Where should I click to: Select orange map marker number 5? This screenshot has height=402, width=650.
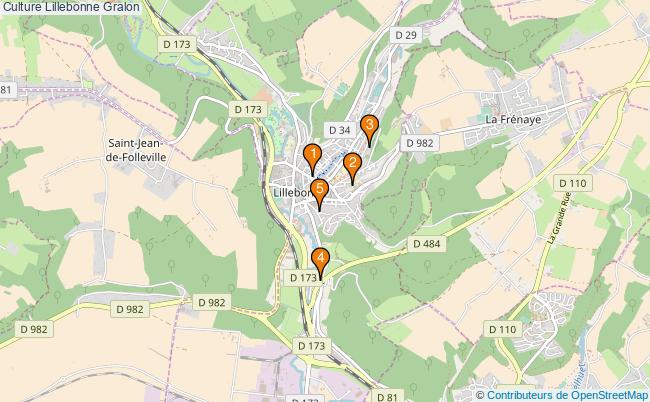pos(320,195)
